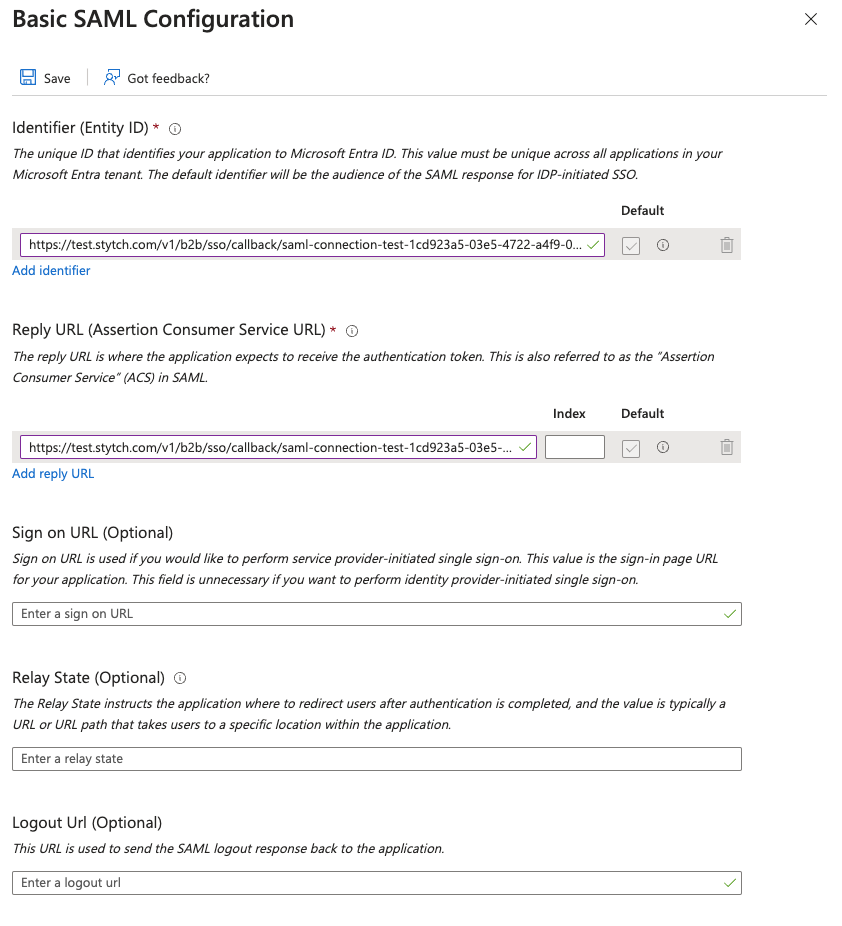Click the Add reply URL link

[x=53, y=473]
